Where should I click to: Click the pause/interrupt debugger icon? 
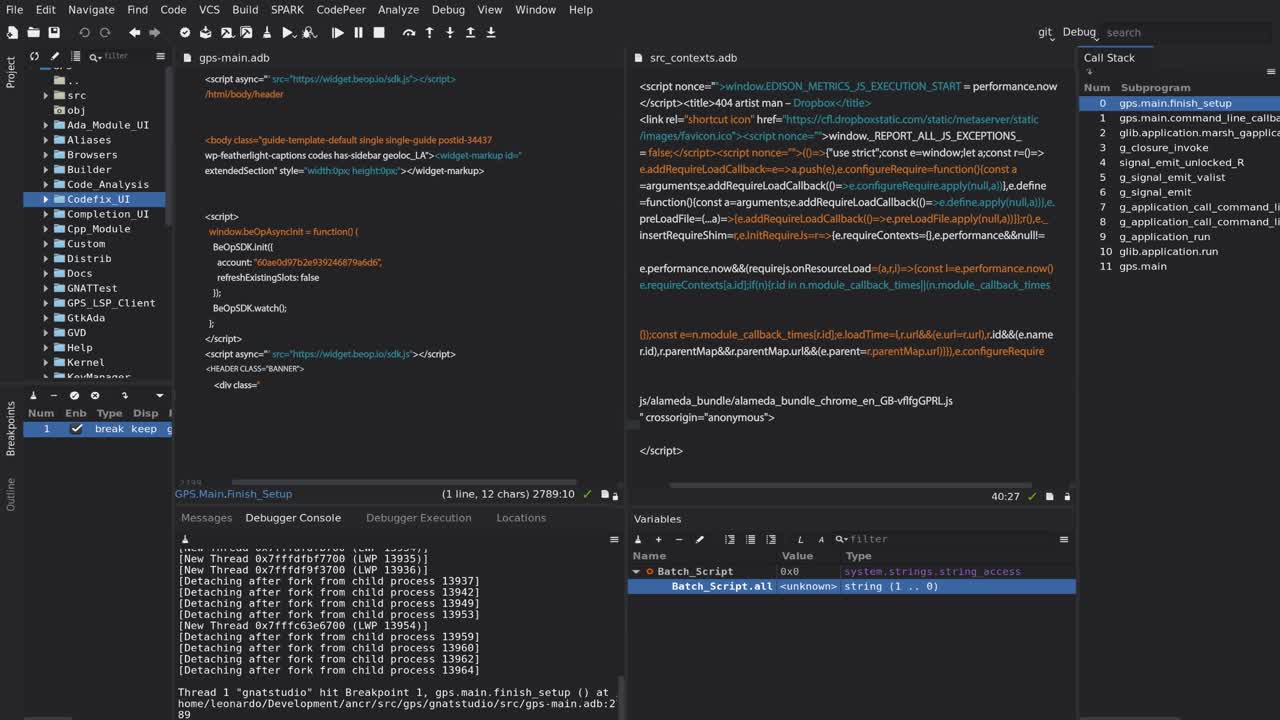point(358,33)
